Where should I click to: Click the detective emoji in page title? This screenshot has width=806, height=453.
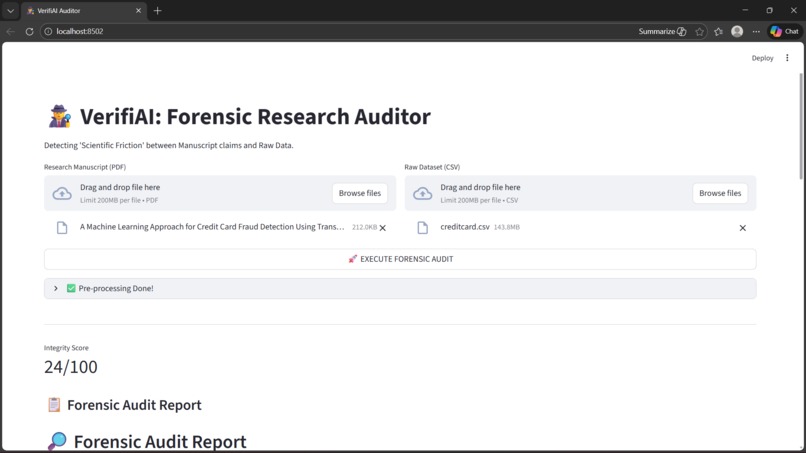[60, 116]
